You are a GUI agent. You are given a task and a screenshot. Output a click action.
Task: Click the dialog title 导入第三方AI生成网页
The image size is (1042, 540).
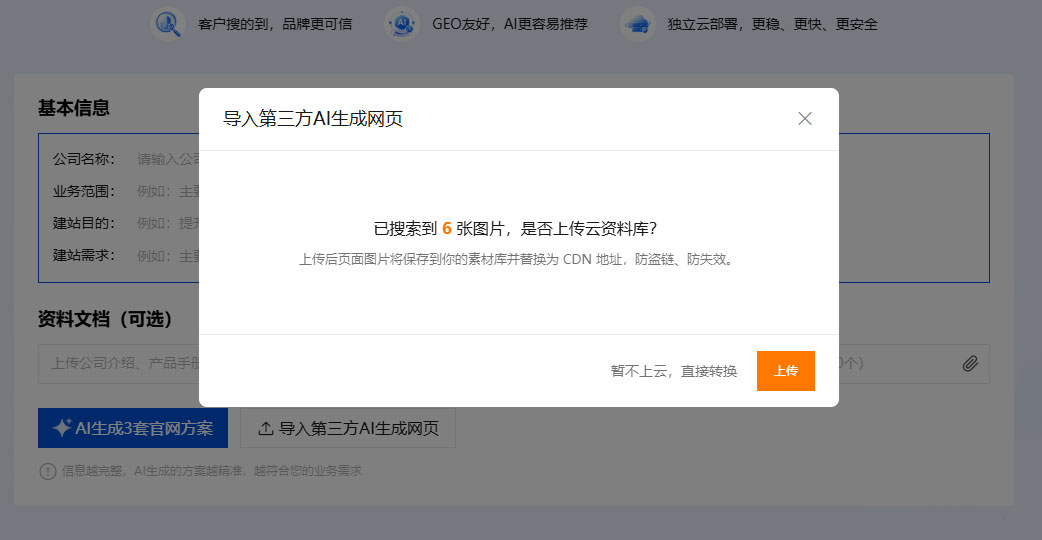[312, 119]
